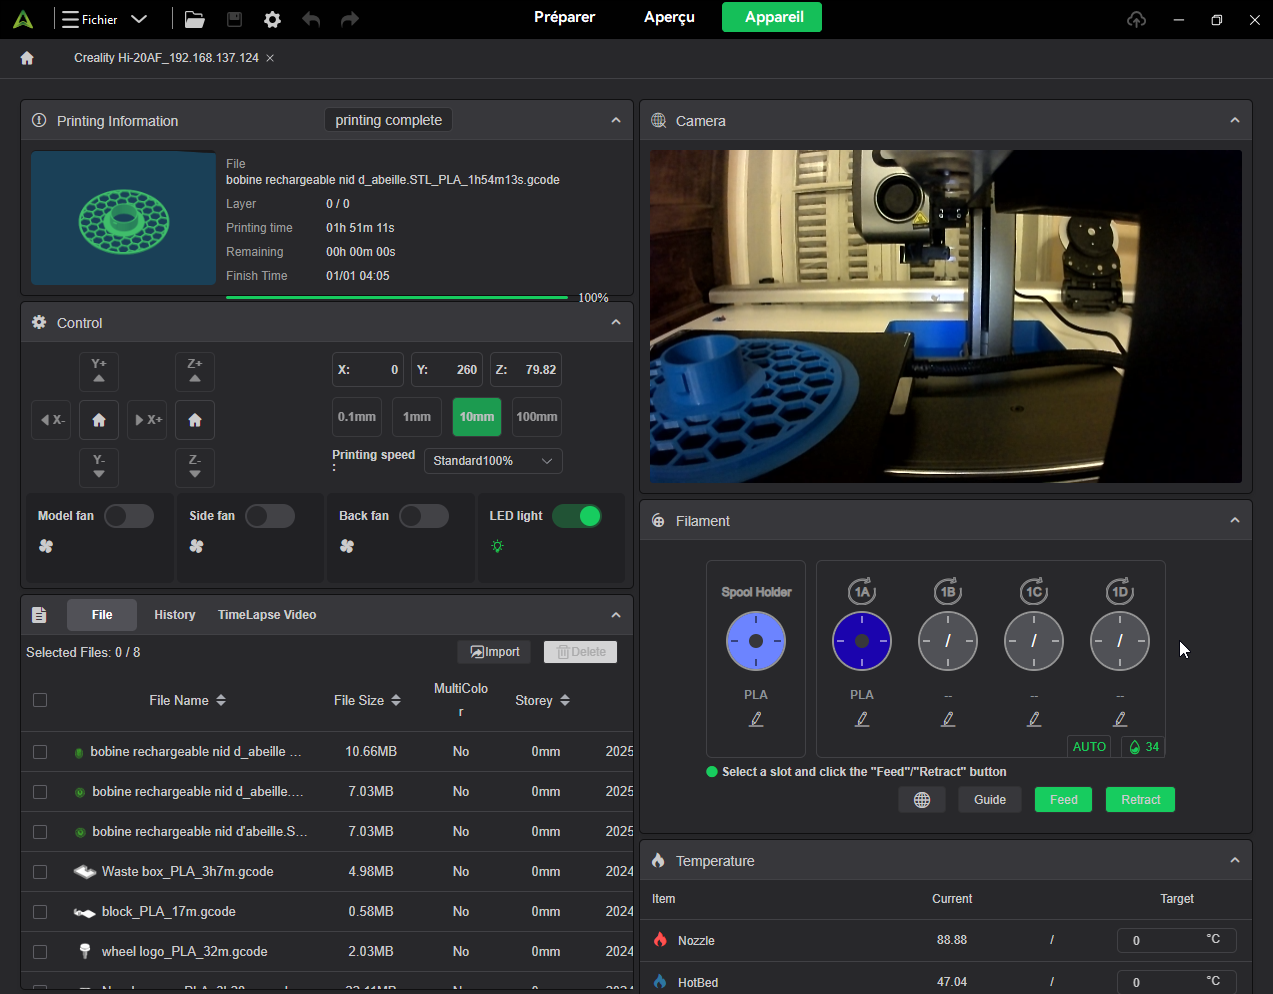Collapse the Camera panel
Screen dimensions: 1273x994
point(1235,121)
